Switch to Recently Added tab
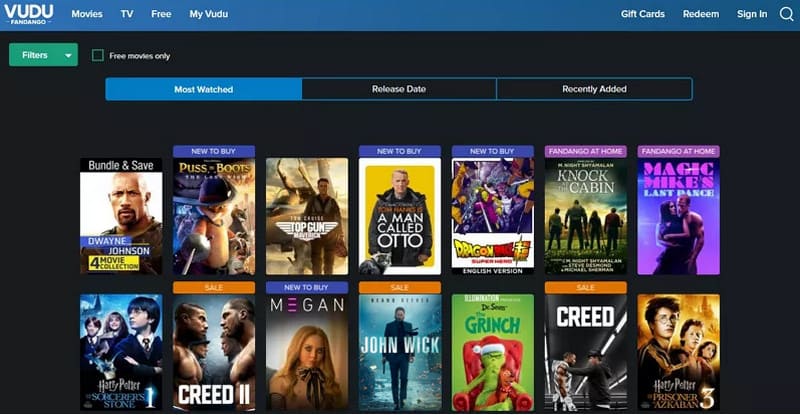800x415 pixels. (594, 89)
